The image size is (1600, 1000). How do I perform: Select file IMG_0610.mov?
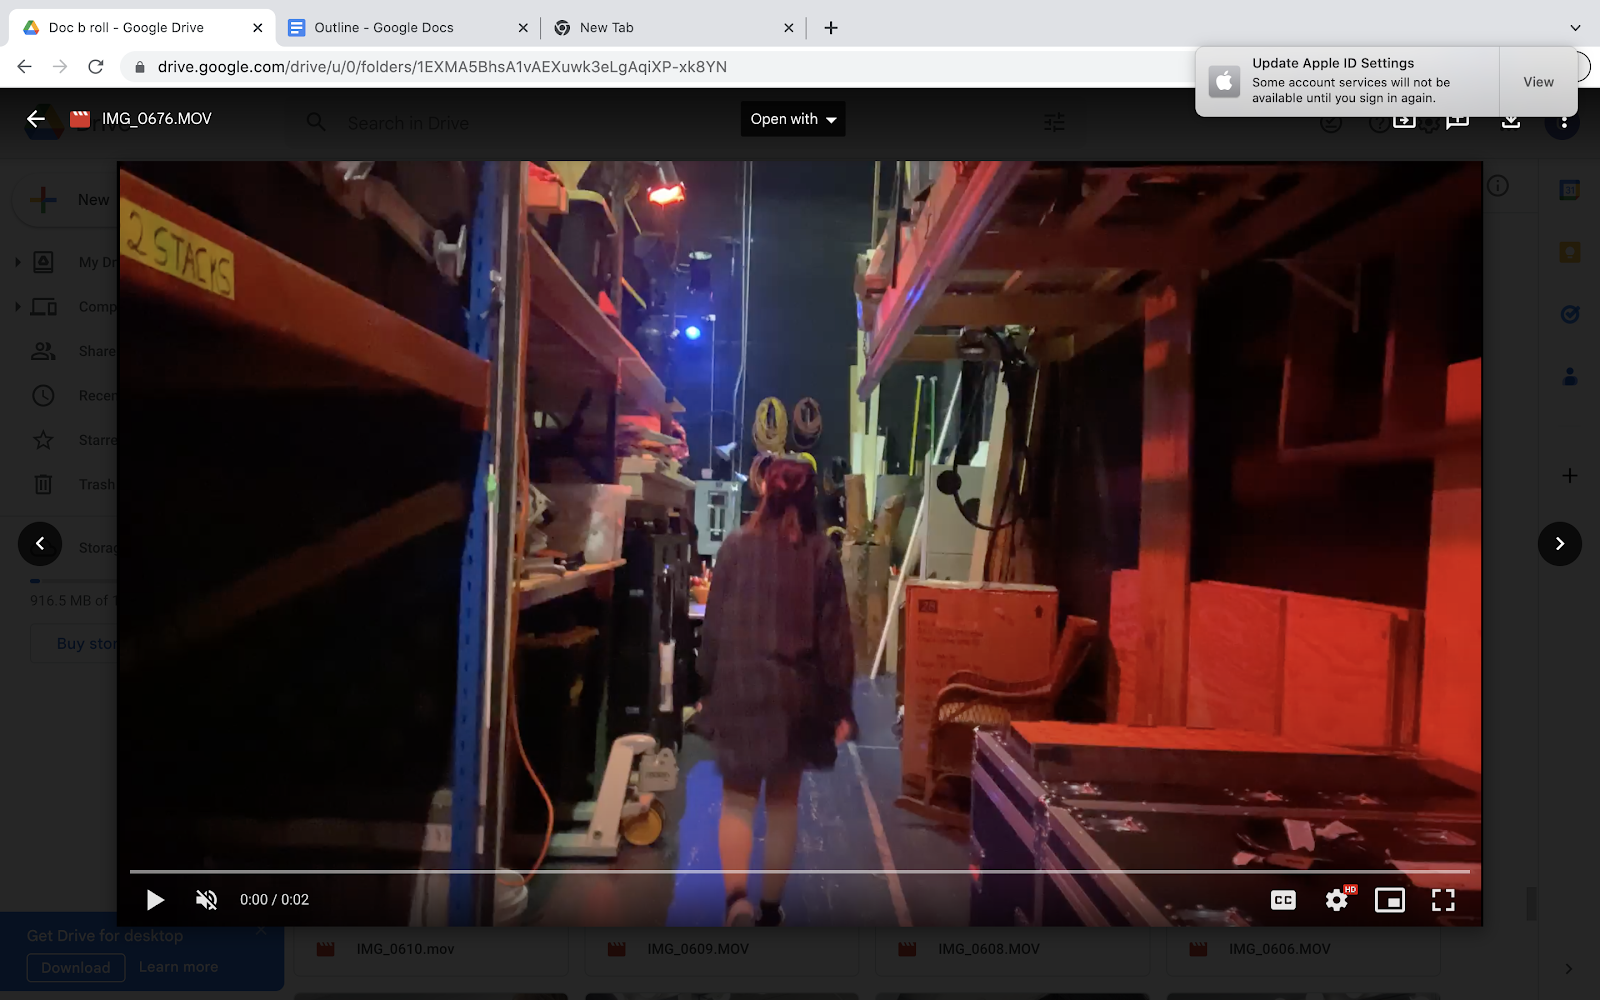[432, 950]
